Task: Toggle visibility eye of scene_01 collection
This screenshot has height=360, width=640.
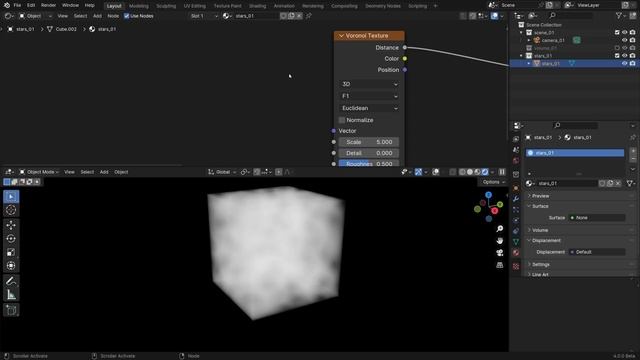Action: click(x=624, y=32)
